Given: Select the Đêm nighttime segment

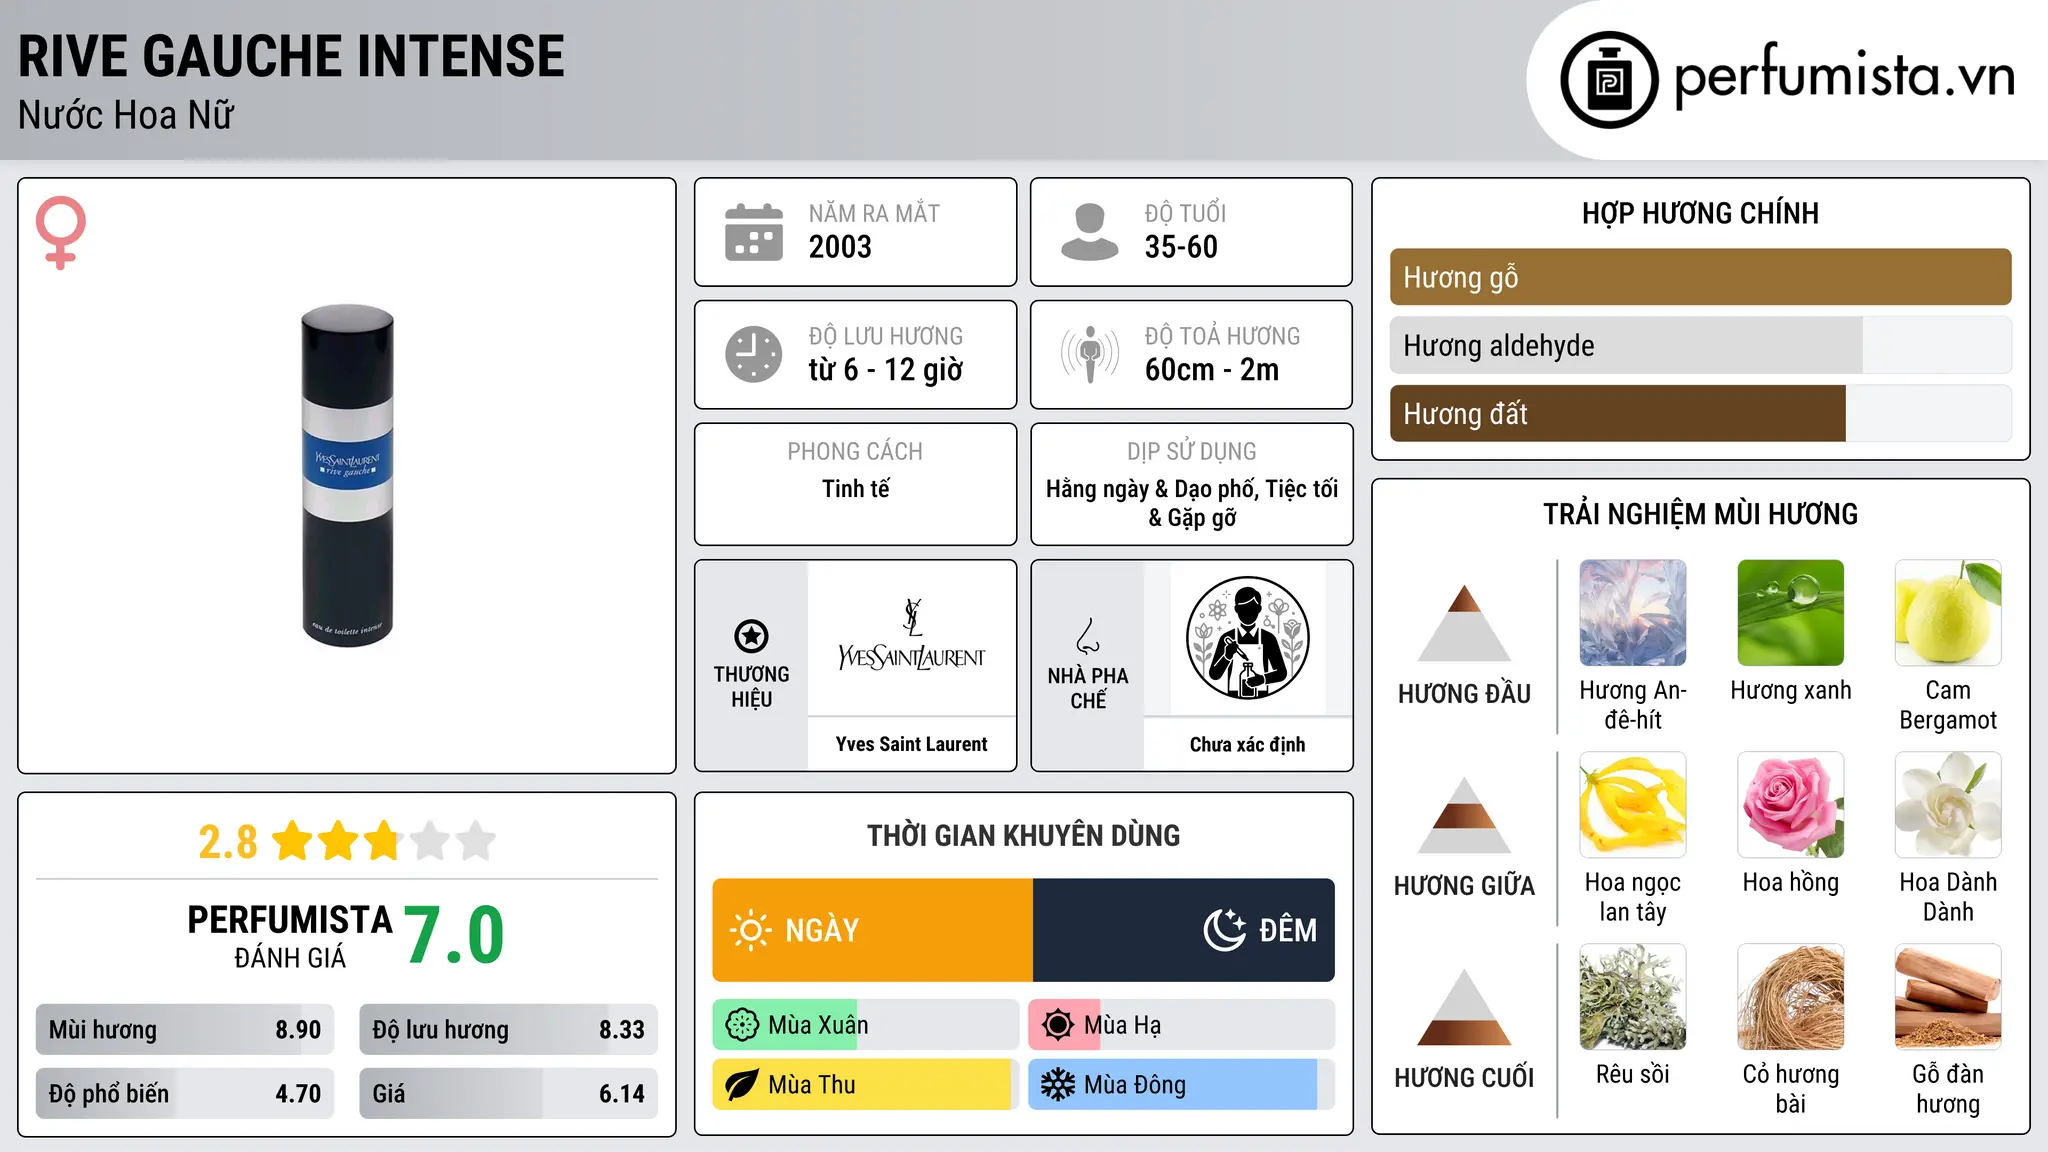Looking at the screenshot, I should (x=1184, y=930).
